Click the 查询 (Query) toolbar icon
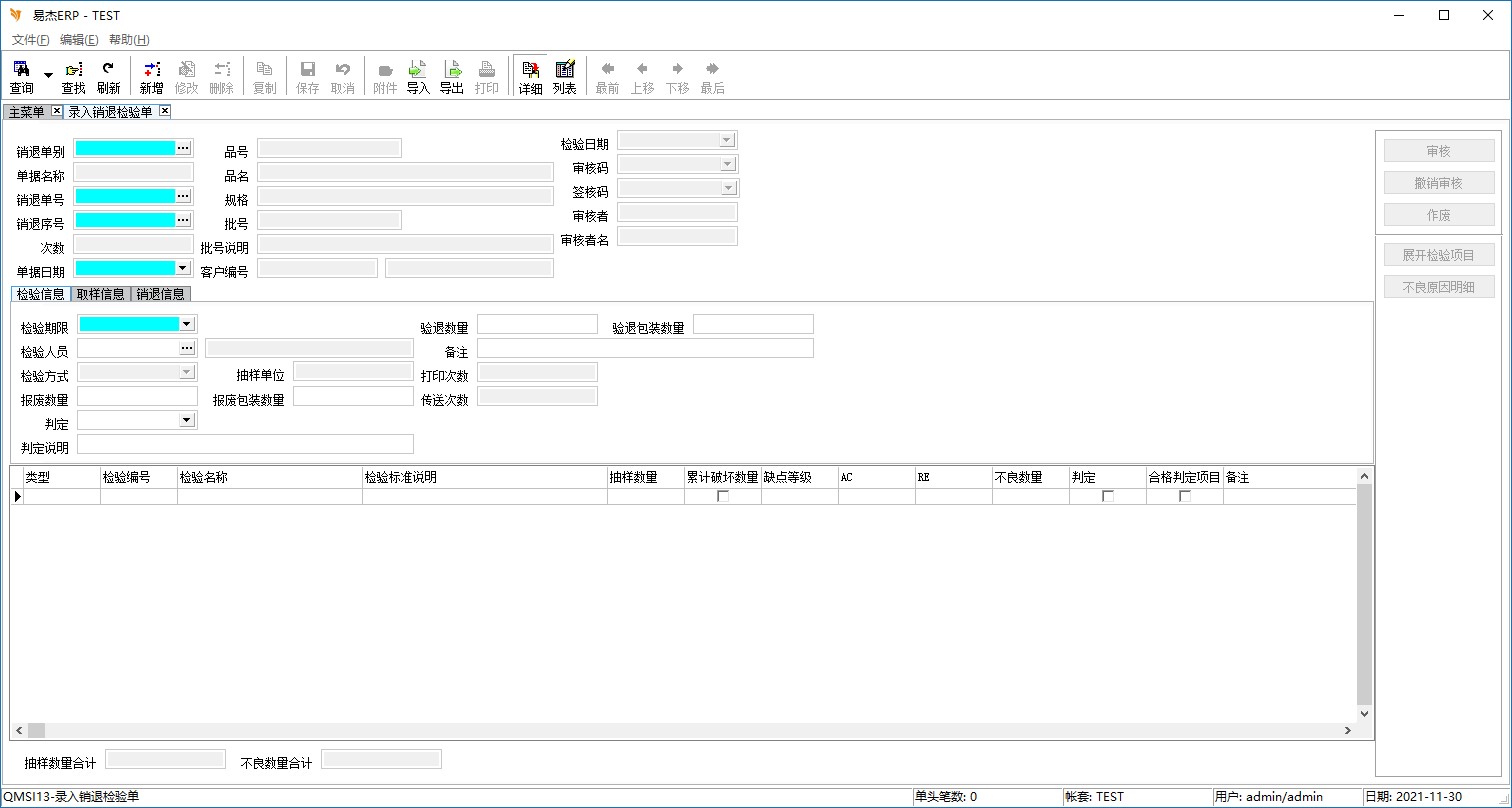 pyautogui.click(x=21, y=77)
